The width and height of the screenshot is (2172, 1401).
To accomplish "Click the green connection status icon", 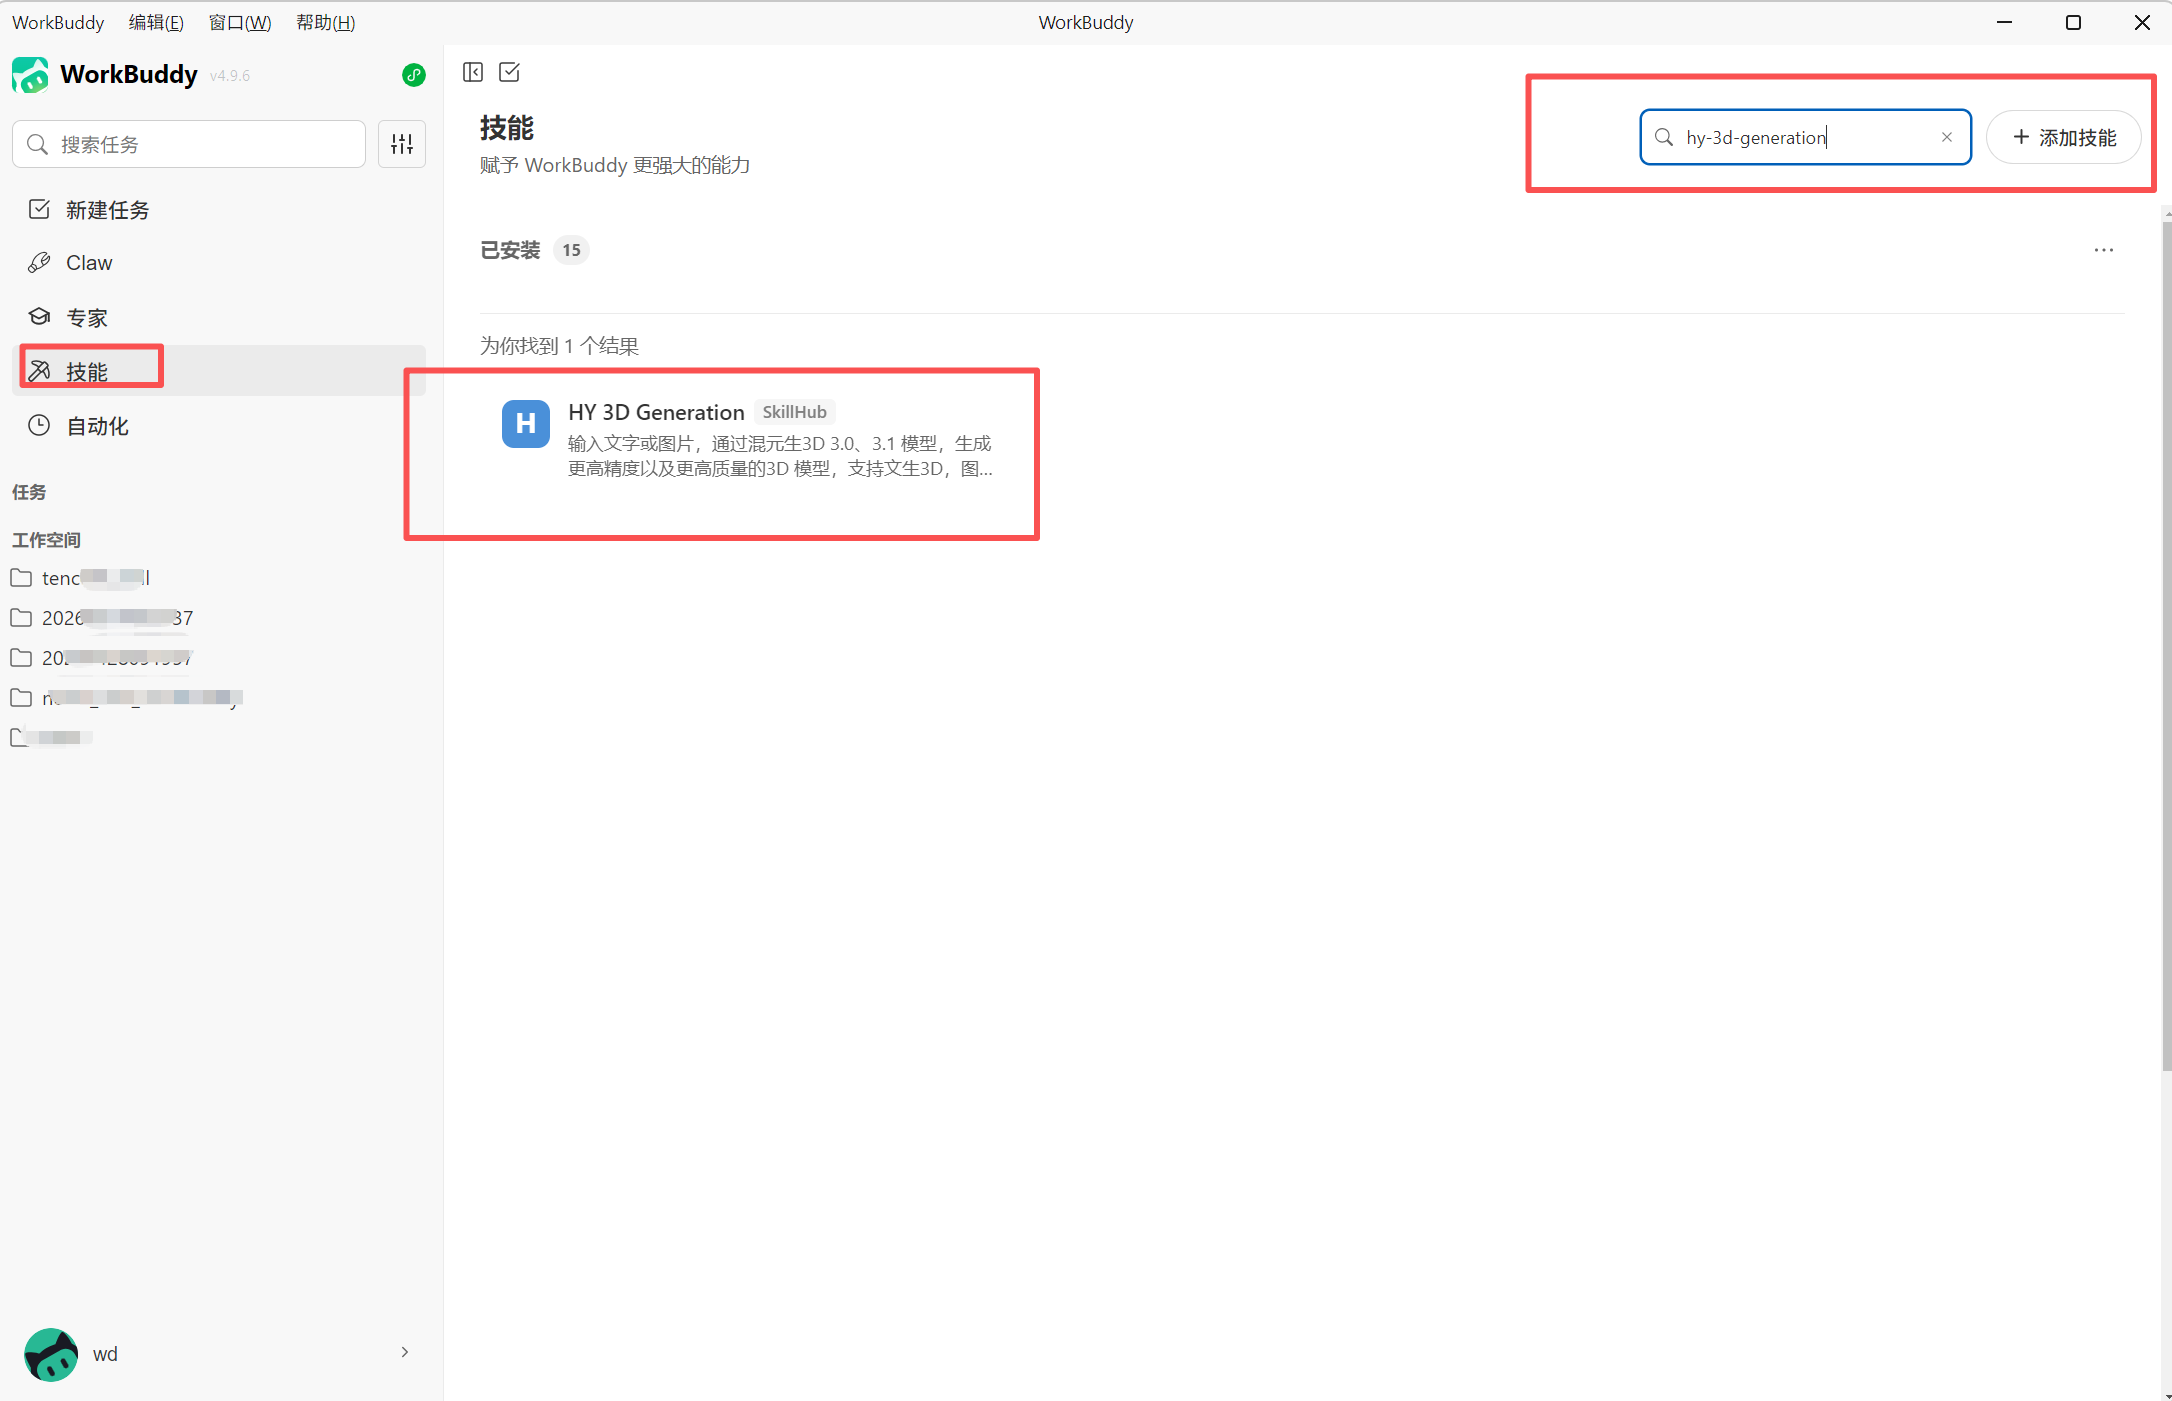I will 414,75.
